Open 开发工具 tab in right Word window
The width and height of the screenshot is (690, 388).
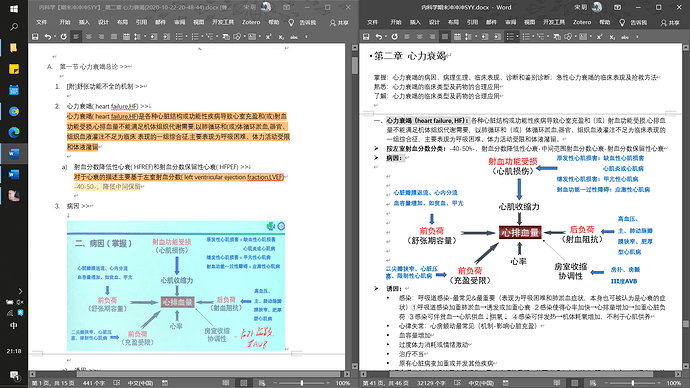click(554, 22)
